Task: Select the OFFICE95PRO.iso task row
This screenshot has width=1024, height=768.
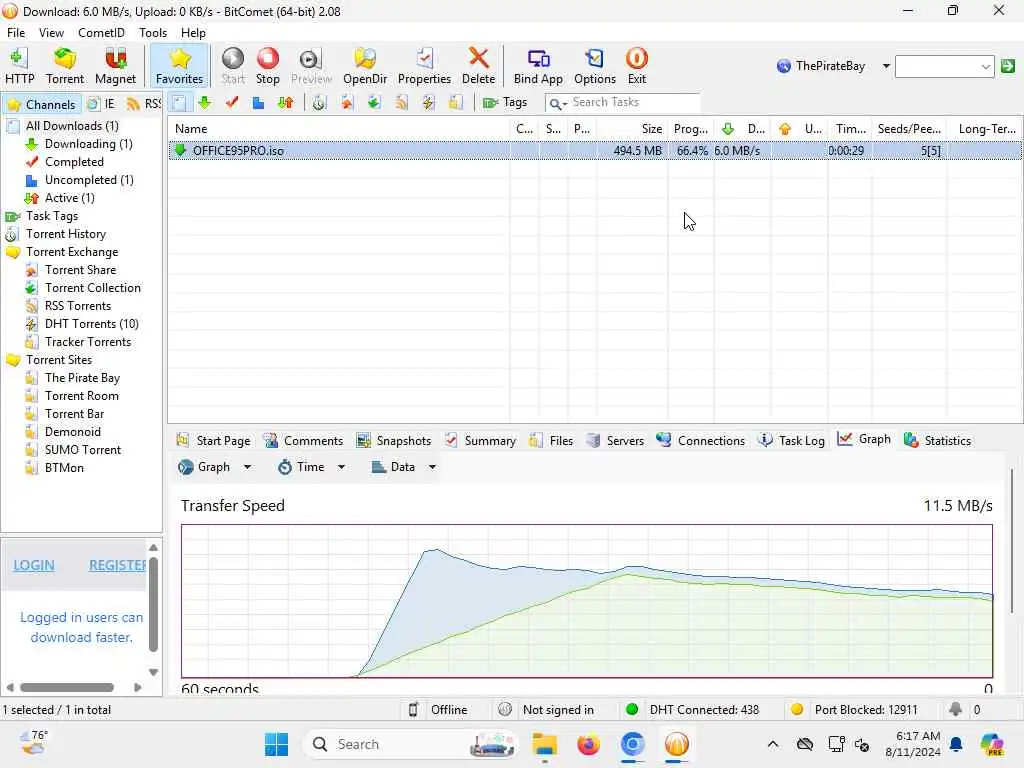Action: (594, 151)
